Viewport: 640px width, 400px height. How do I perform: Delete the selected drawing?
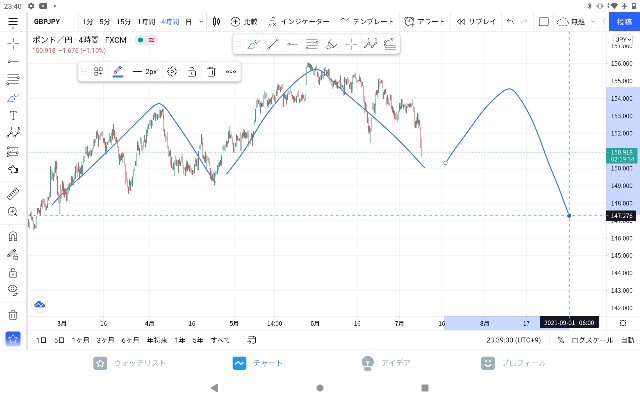[x=211, y=72]
